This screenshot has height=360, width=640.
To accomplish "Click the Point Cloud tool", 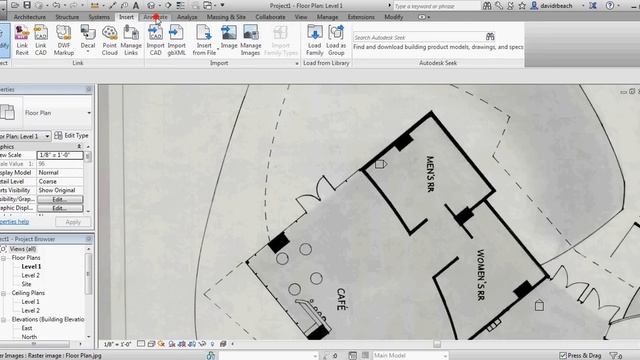I will 109,40.
